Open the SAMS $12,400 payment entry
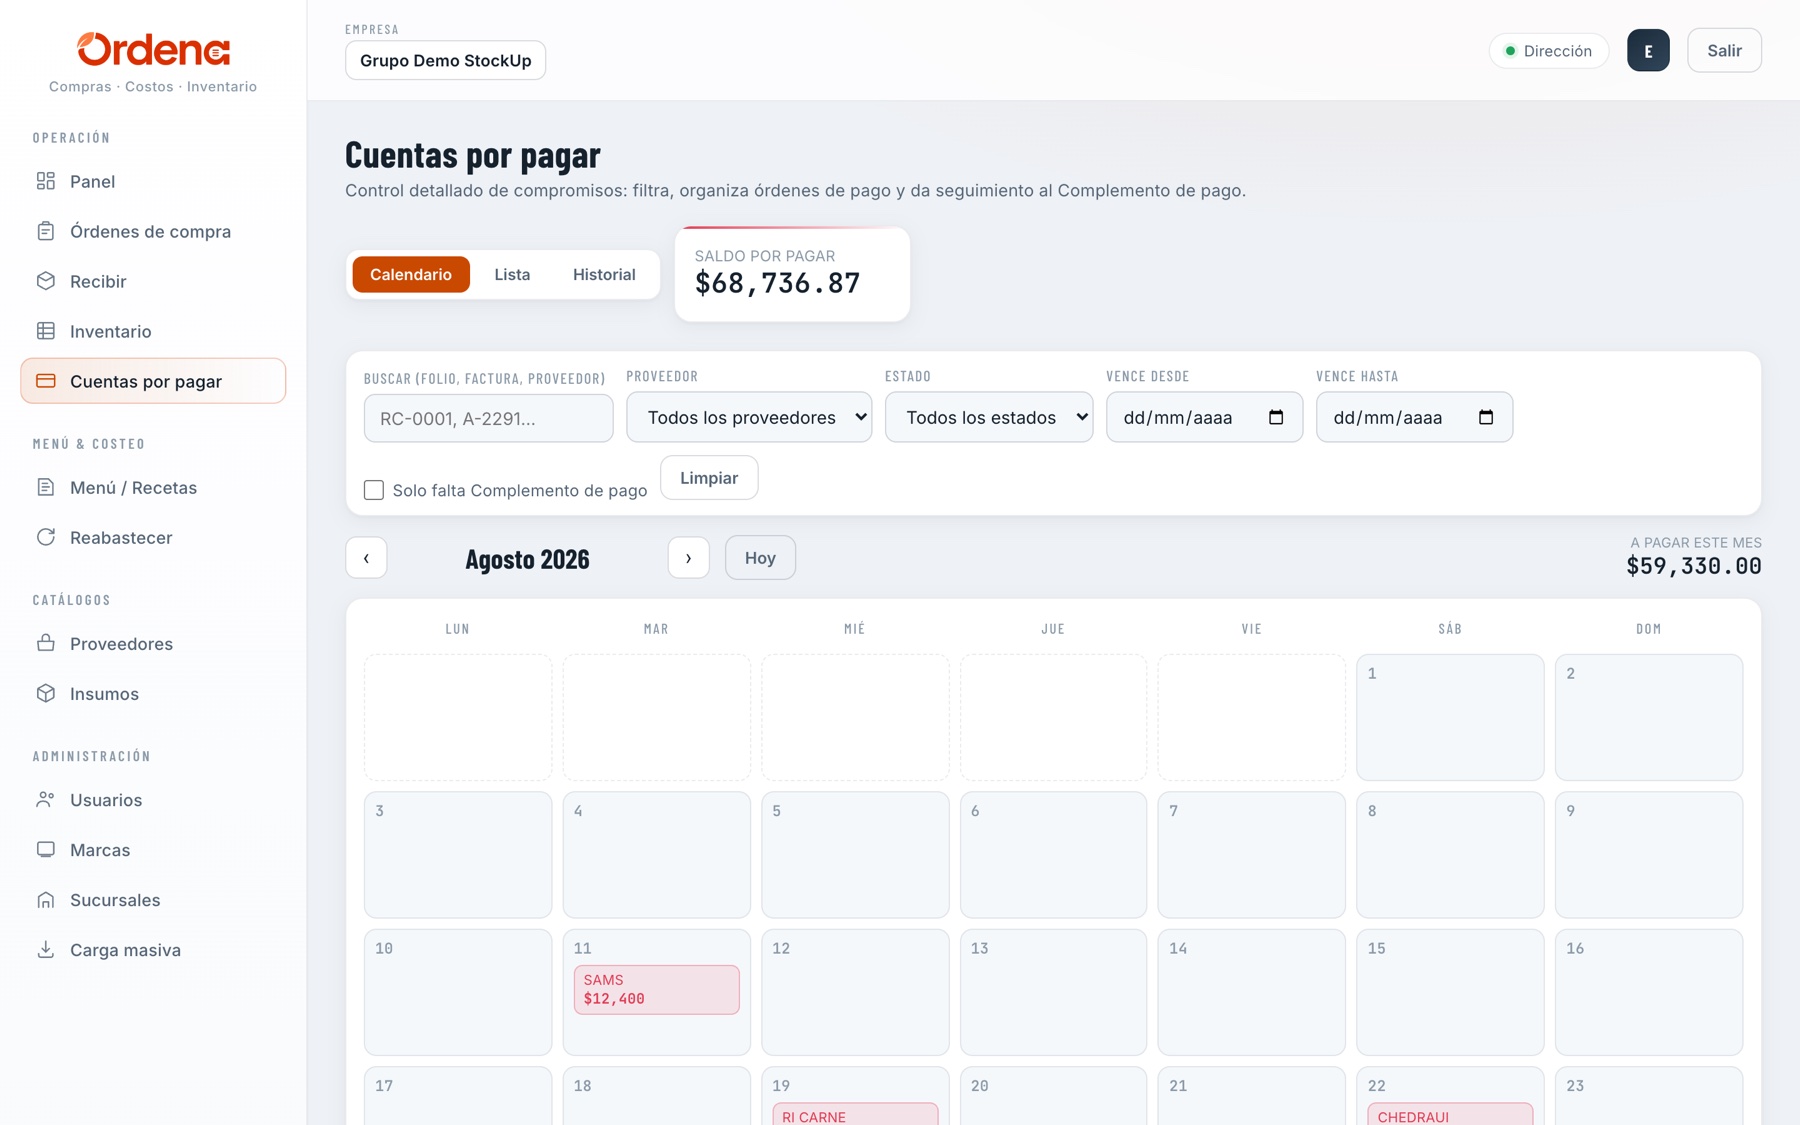Image resolution: width=1800 pixels, height=1125 pixels. click(x=657, y=989)
